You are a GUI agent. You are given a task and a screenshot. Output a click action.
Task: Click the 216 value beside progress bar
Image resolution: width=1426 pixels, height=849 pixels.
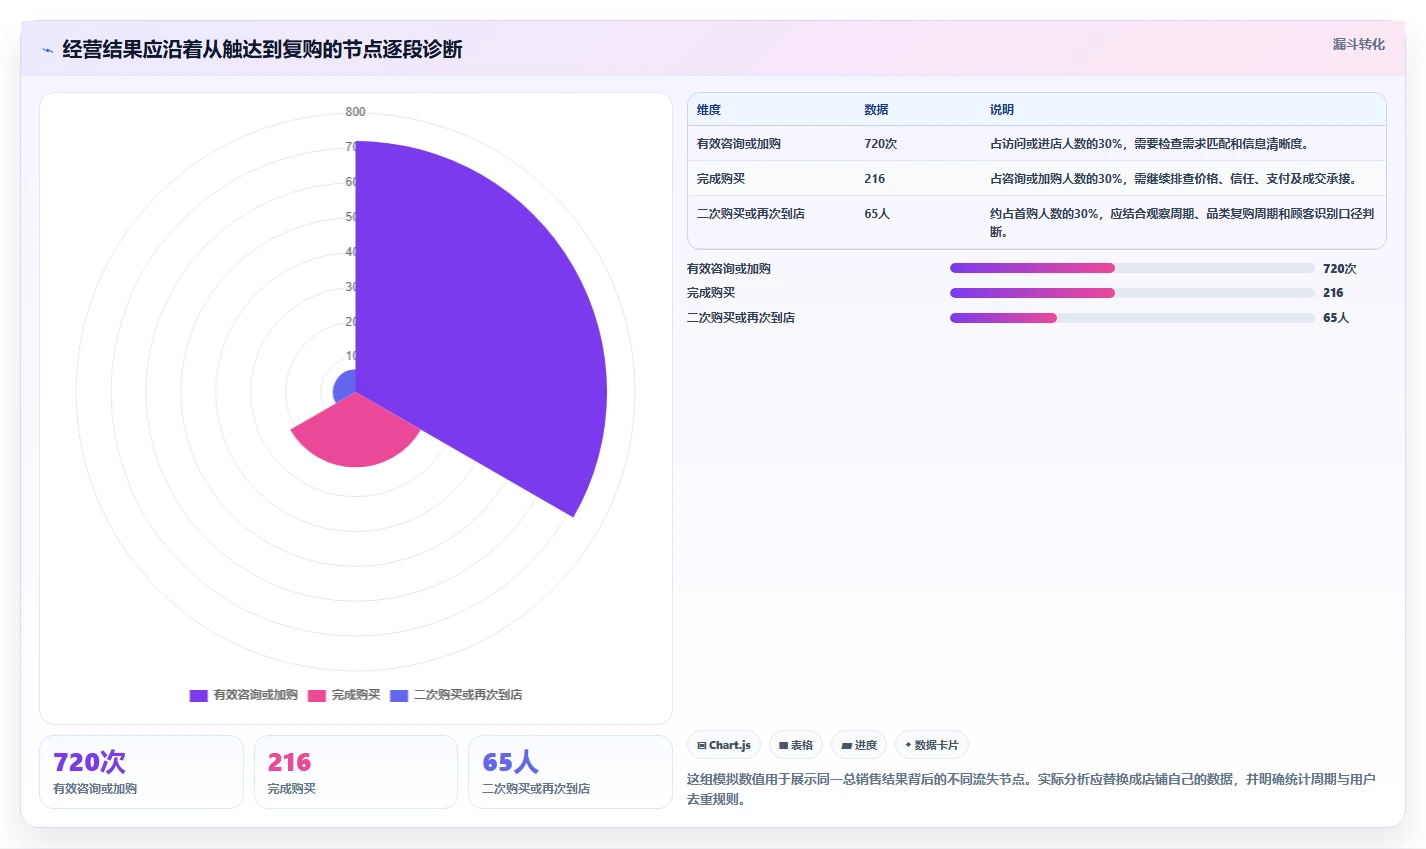(x=1333, y=293)
